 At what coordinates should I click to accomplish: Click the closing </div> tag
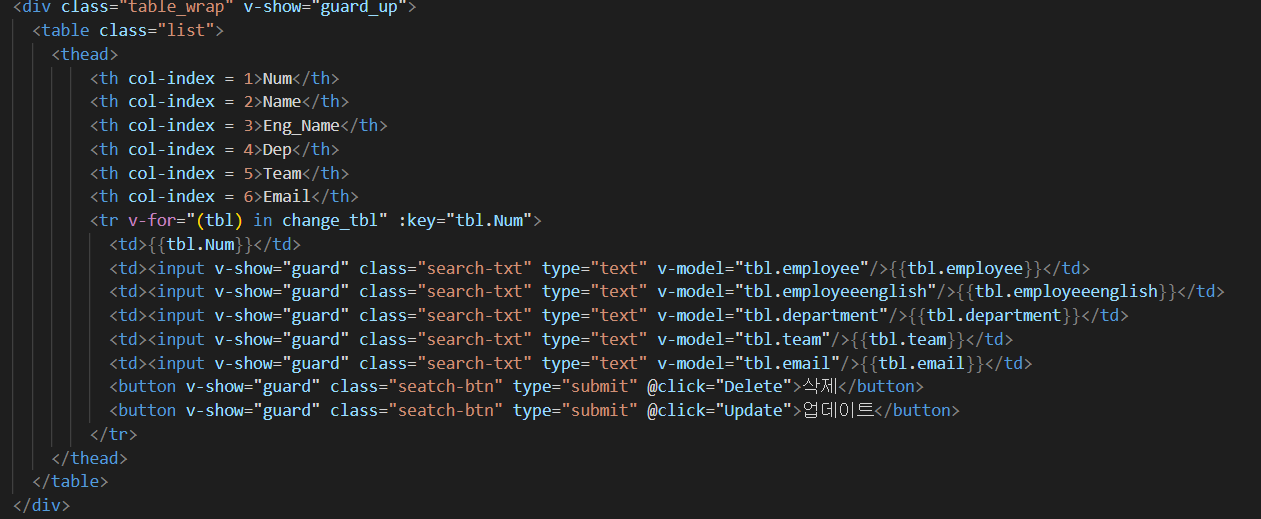pyautogui.click(x=42, y=506)
